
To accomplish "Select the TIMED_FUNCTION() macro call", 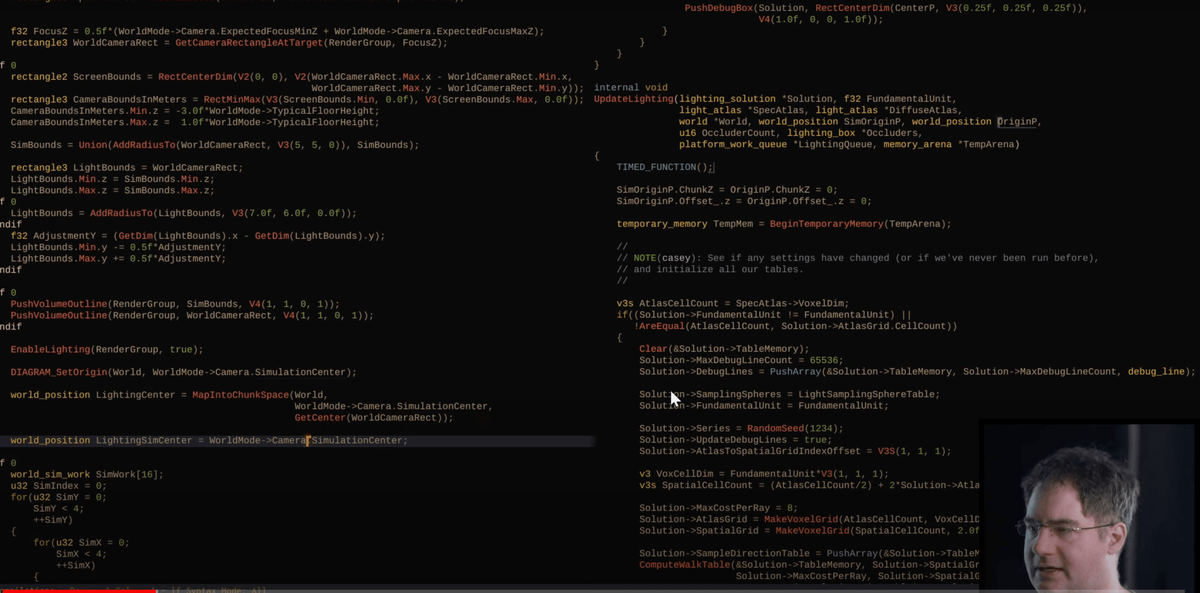I will [x=664, y=167].
